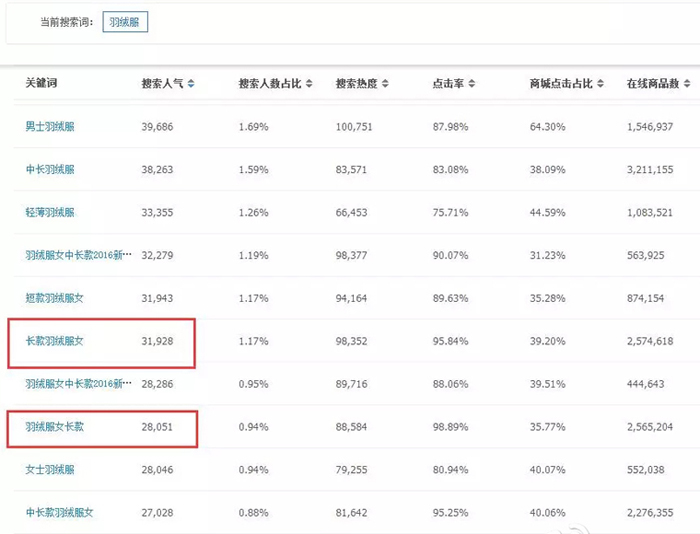This screenshot has height=534, width=700.
Task: Click the 搜索人气 column header
Action: pos(162,83)
